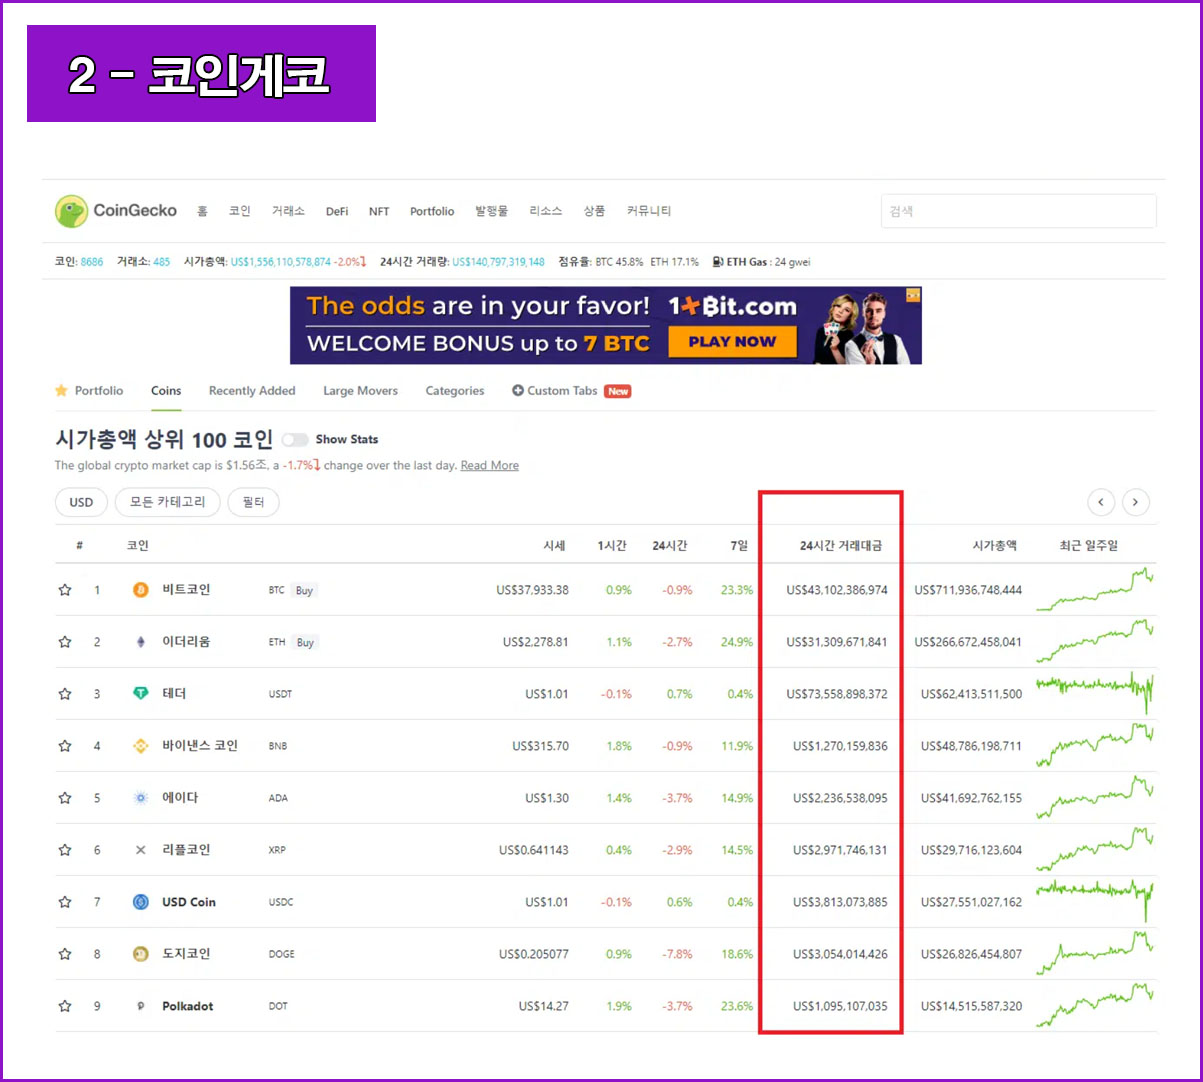The image size is (1203, 1082).
Task: Open NFT in top navigation
Action: tap(379, 212)
